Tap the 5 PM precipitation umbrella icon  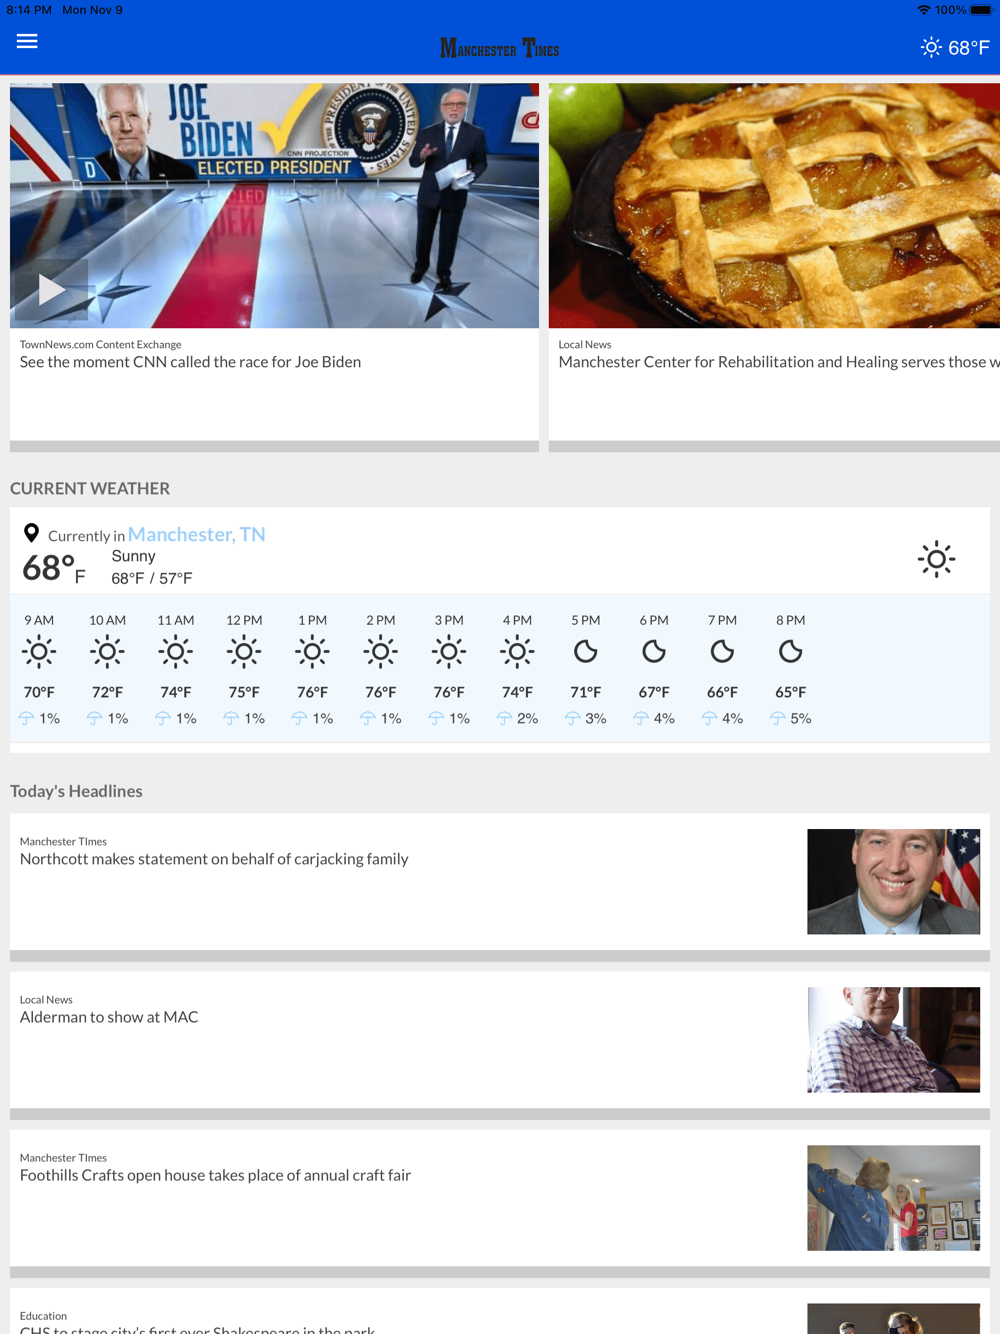pos(572,718)
